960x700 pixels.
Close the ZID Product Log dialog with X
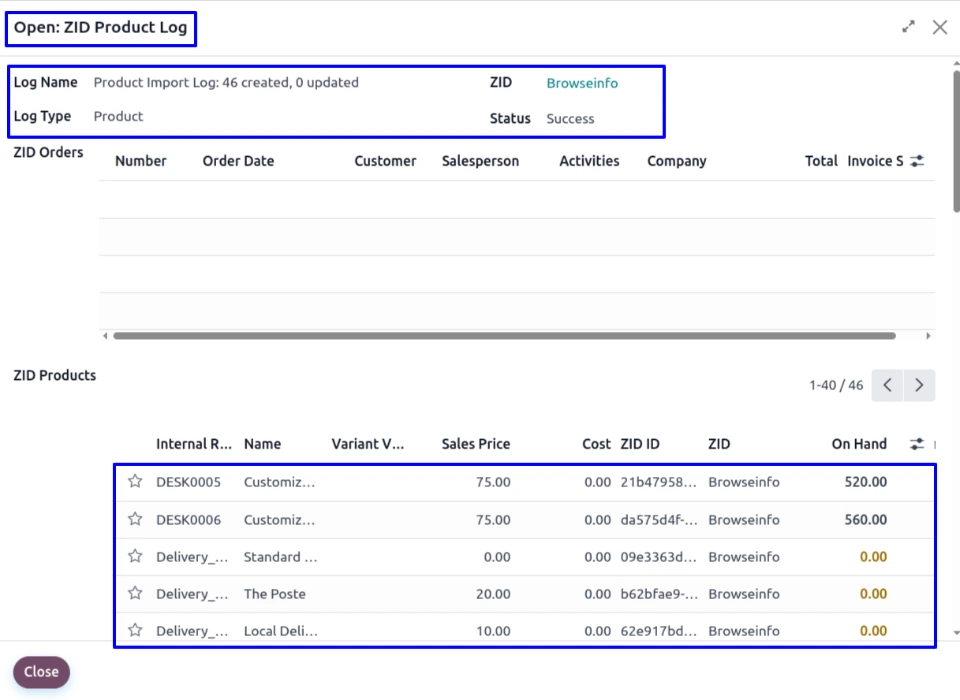pos(940,27)
